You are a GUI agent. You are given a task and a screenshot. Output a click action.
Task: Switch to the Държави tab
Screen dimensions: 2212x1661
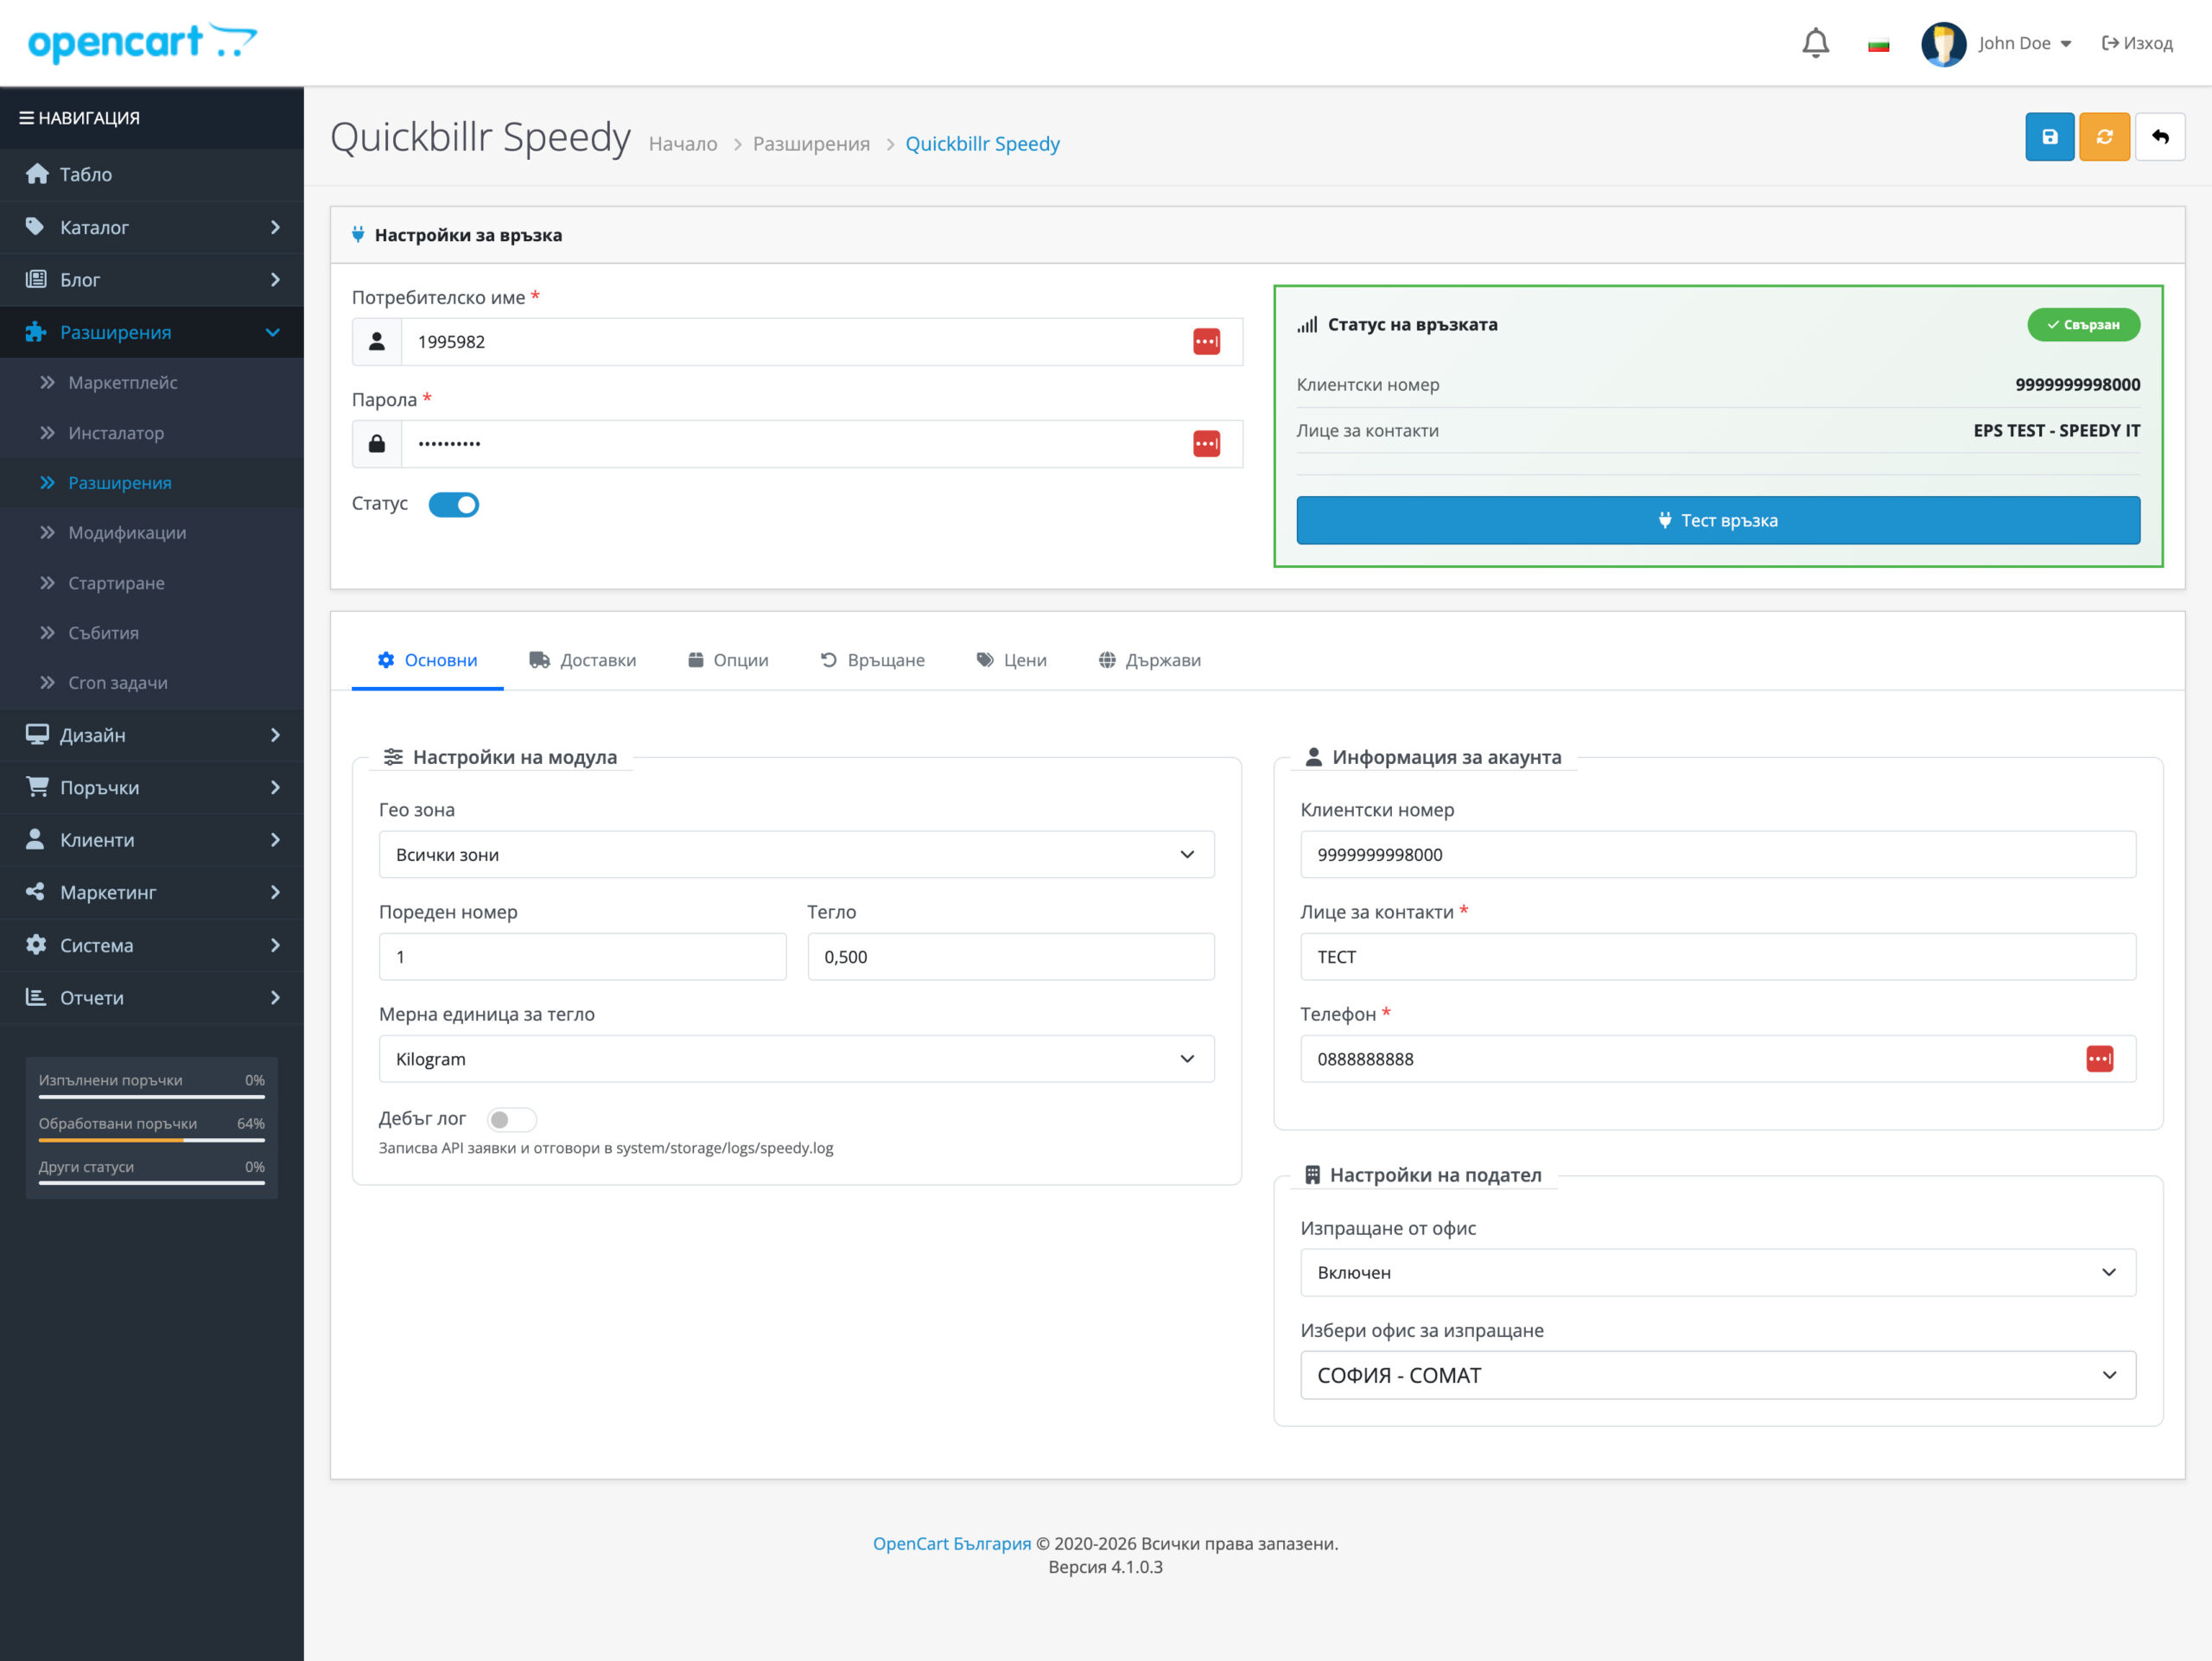click(x=1149, y=660)
